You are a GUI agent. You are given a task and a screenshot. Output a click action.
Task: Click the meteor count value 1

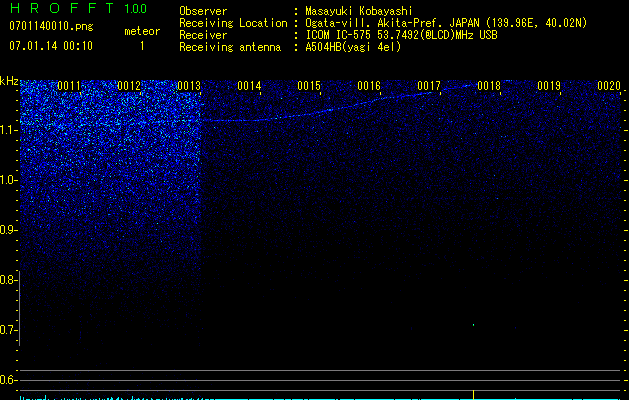click(x=142, y=46)
